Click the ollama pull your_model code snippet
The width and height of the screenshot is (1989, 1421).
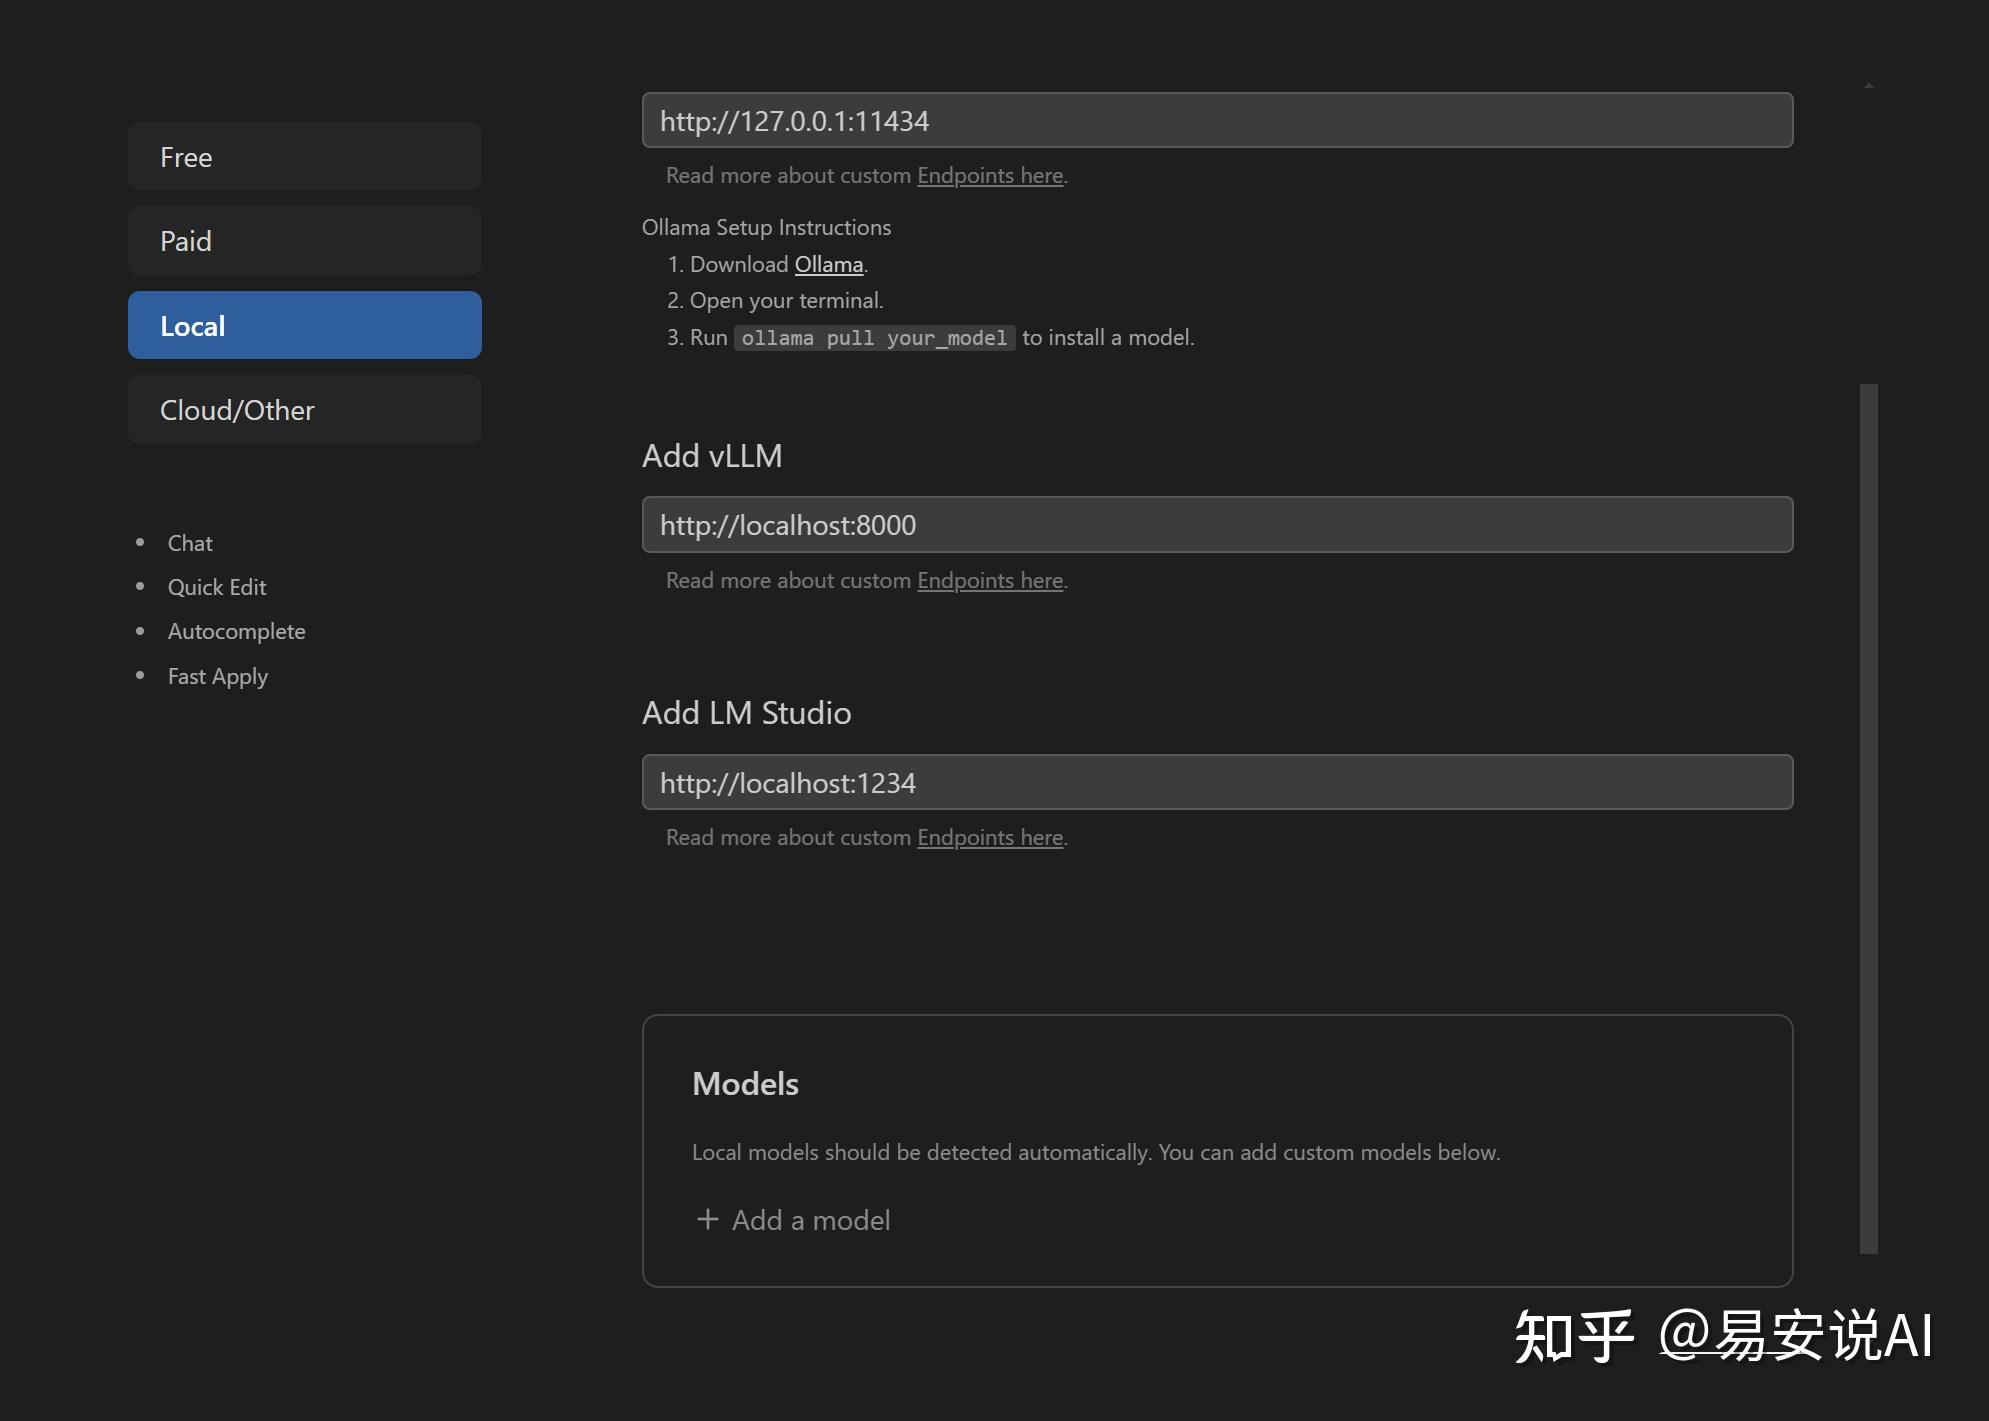(x=873, y=338)
